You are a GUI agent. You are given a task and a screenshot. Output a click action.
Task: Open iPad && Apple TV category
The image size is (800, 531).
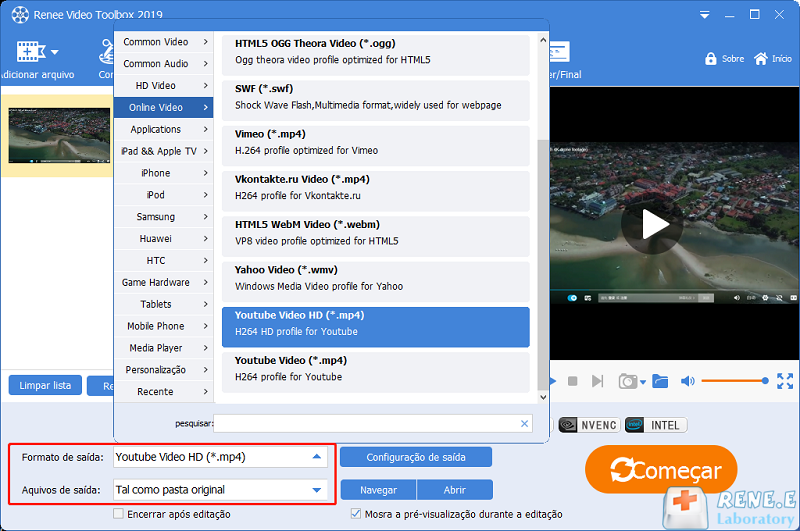pos(163,151)
